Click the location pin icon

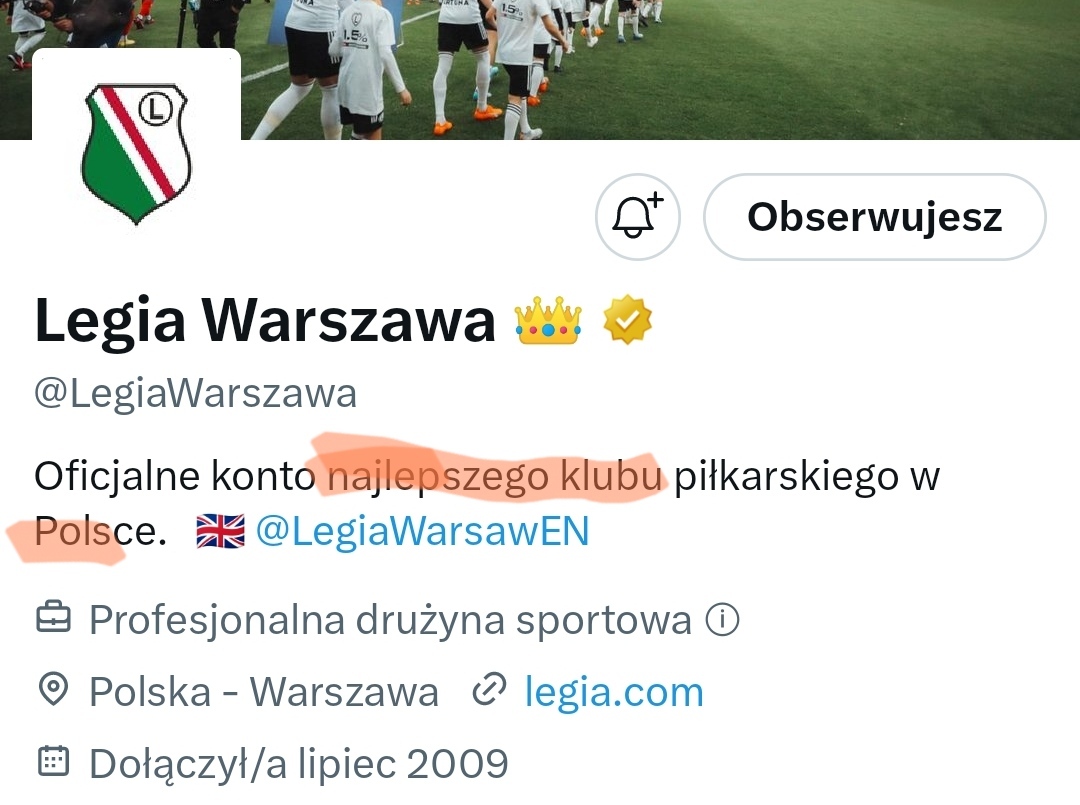tap(53, 689)
